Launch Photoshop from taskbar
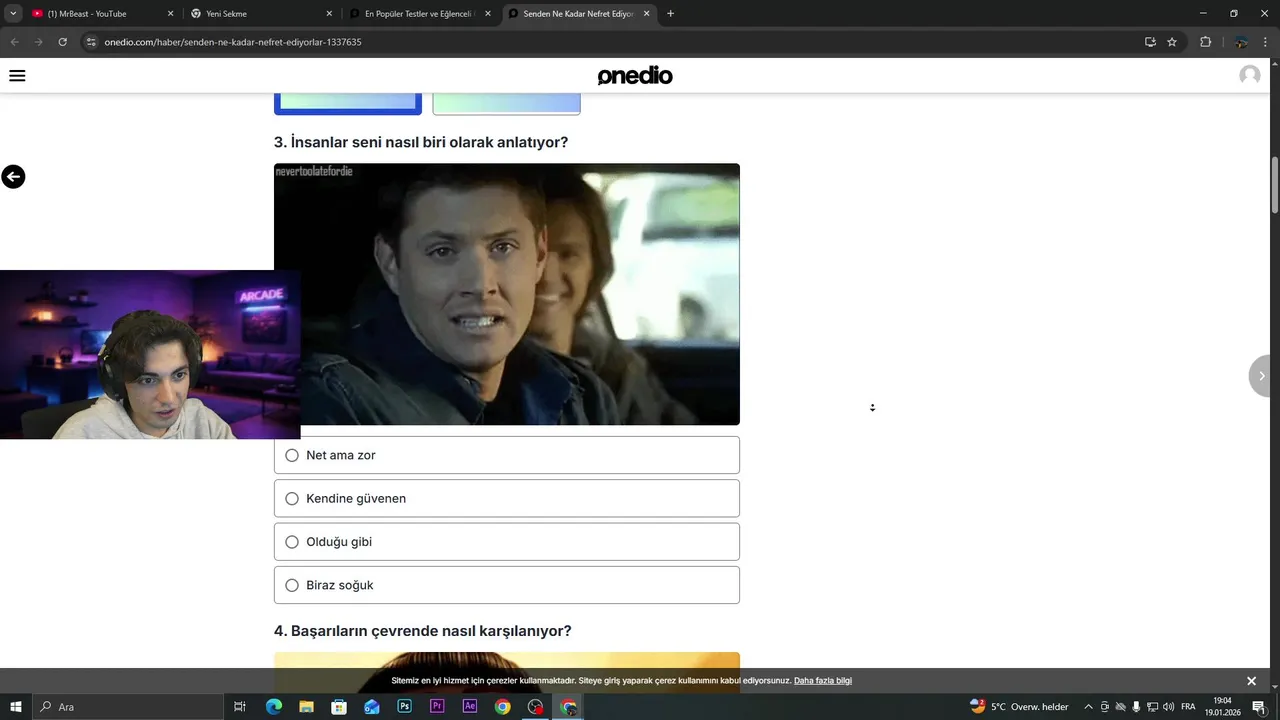 tap(404, 707)
